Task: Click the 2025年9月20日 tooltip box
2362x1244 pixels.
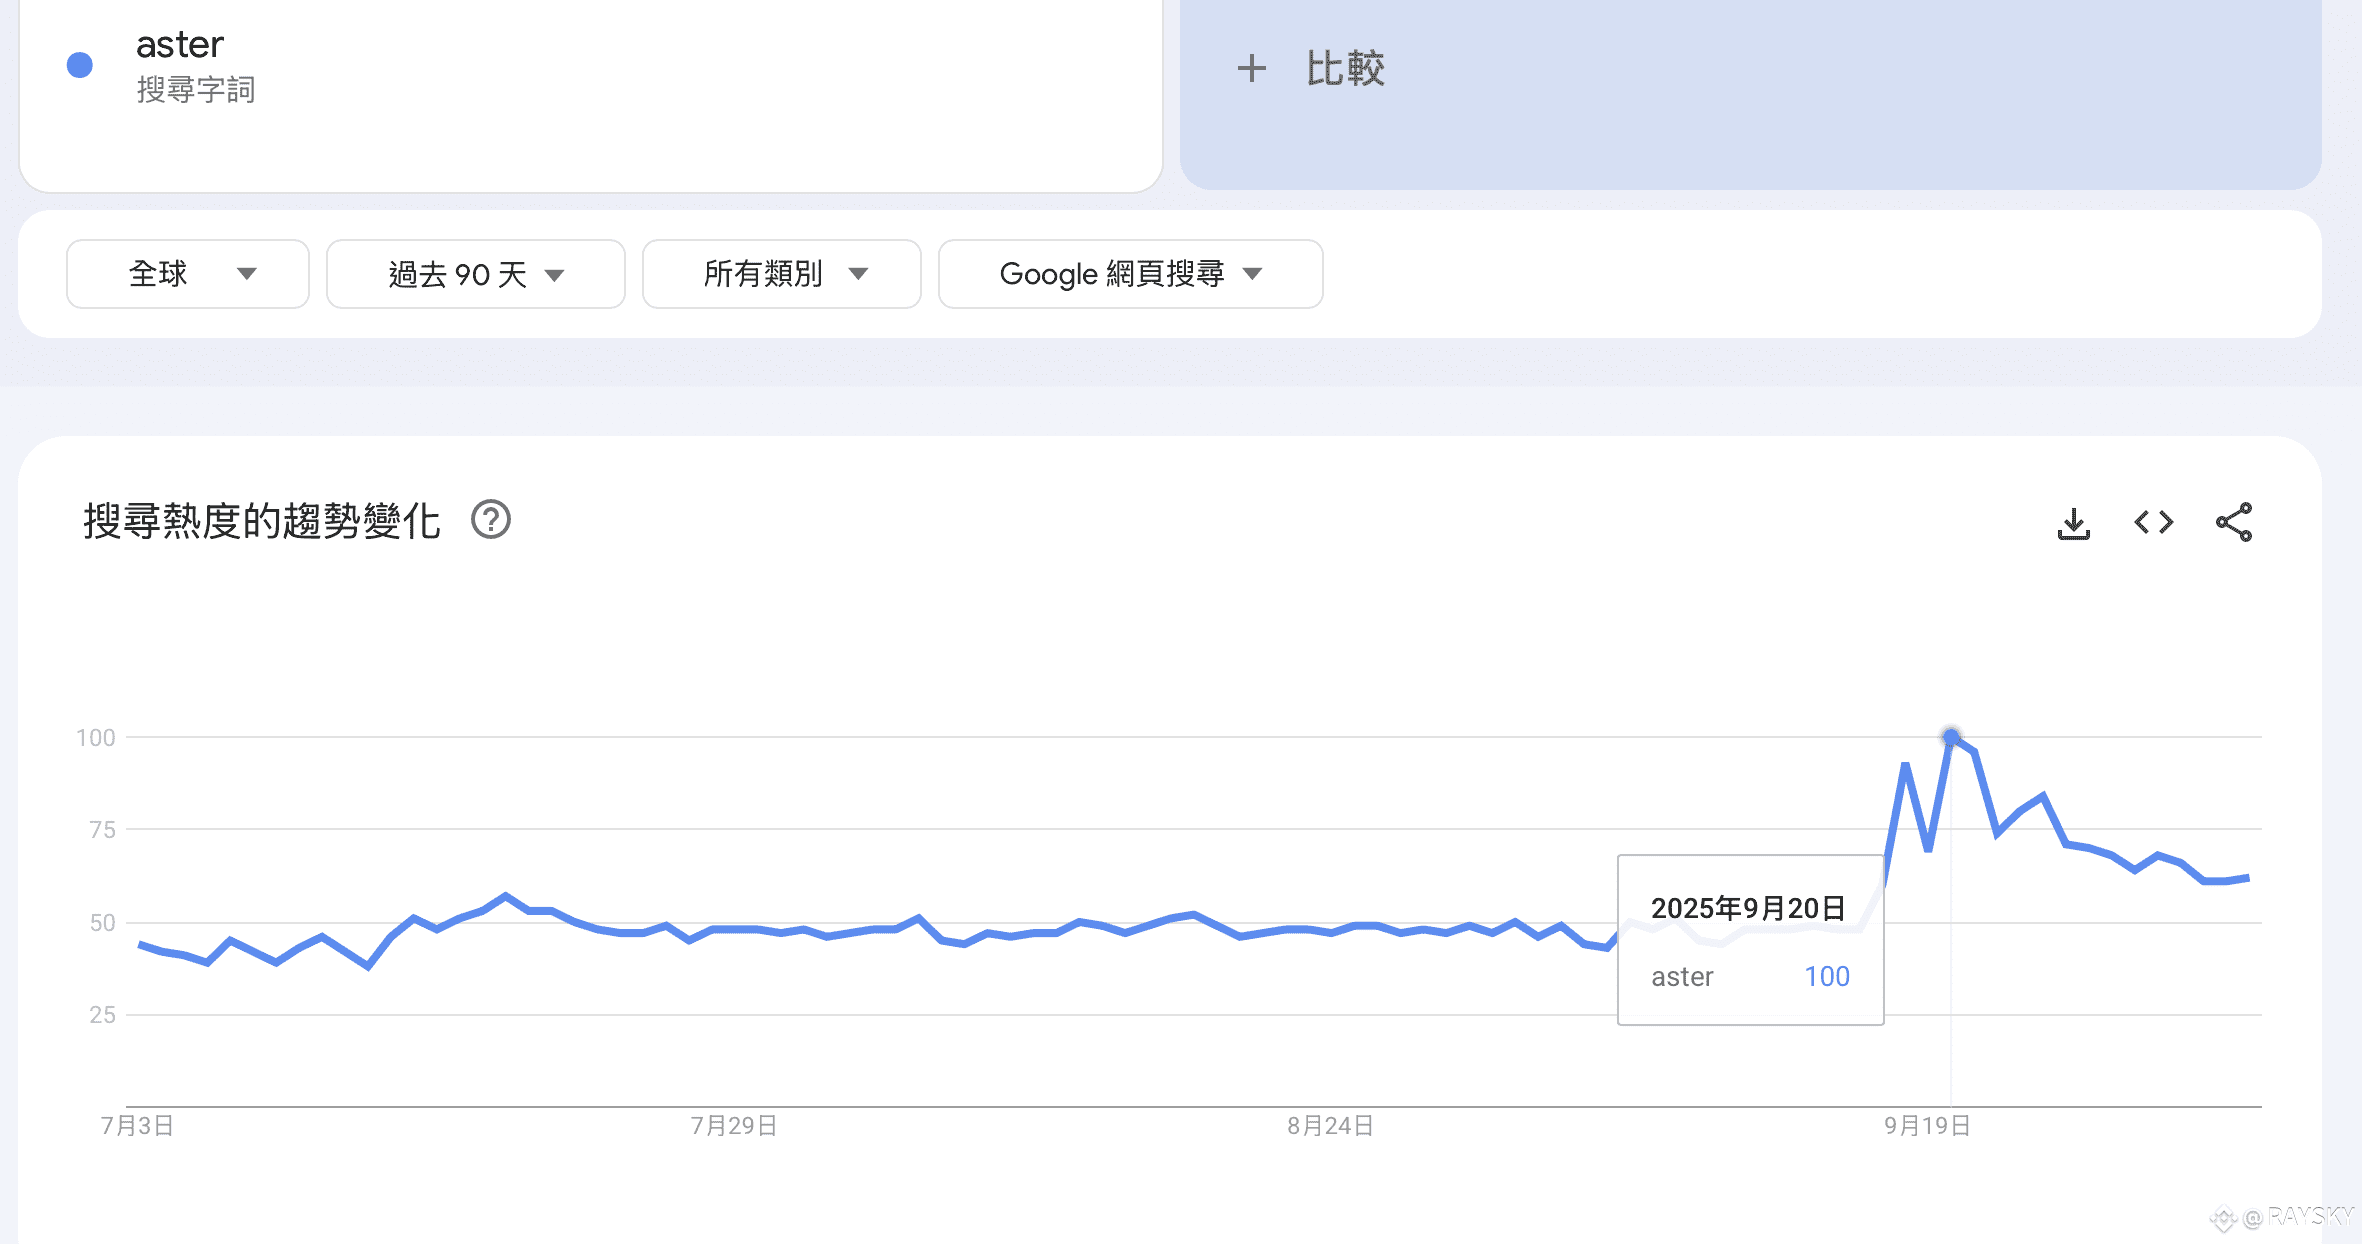Action: coord(1750,940)
